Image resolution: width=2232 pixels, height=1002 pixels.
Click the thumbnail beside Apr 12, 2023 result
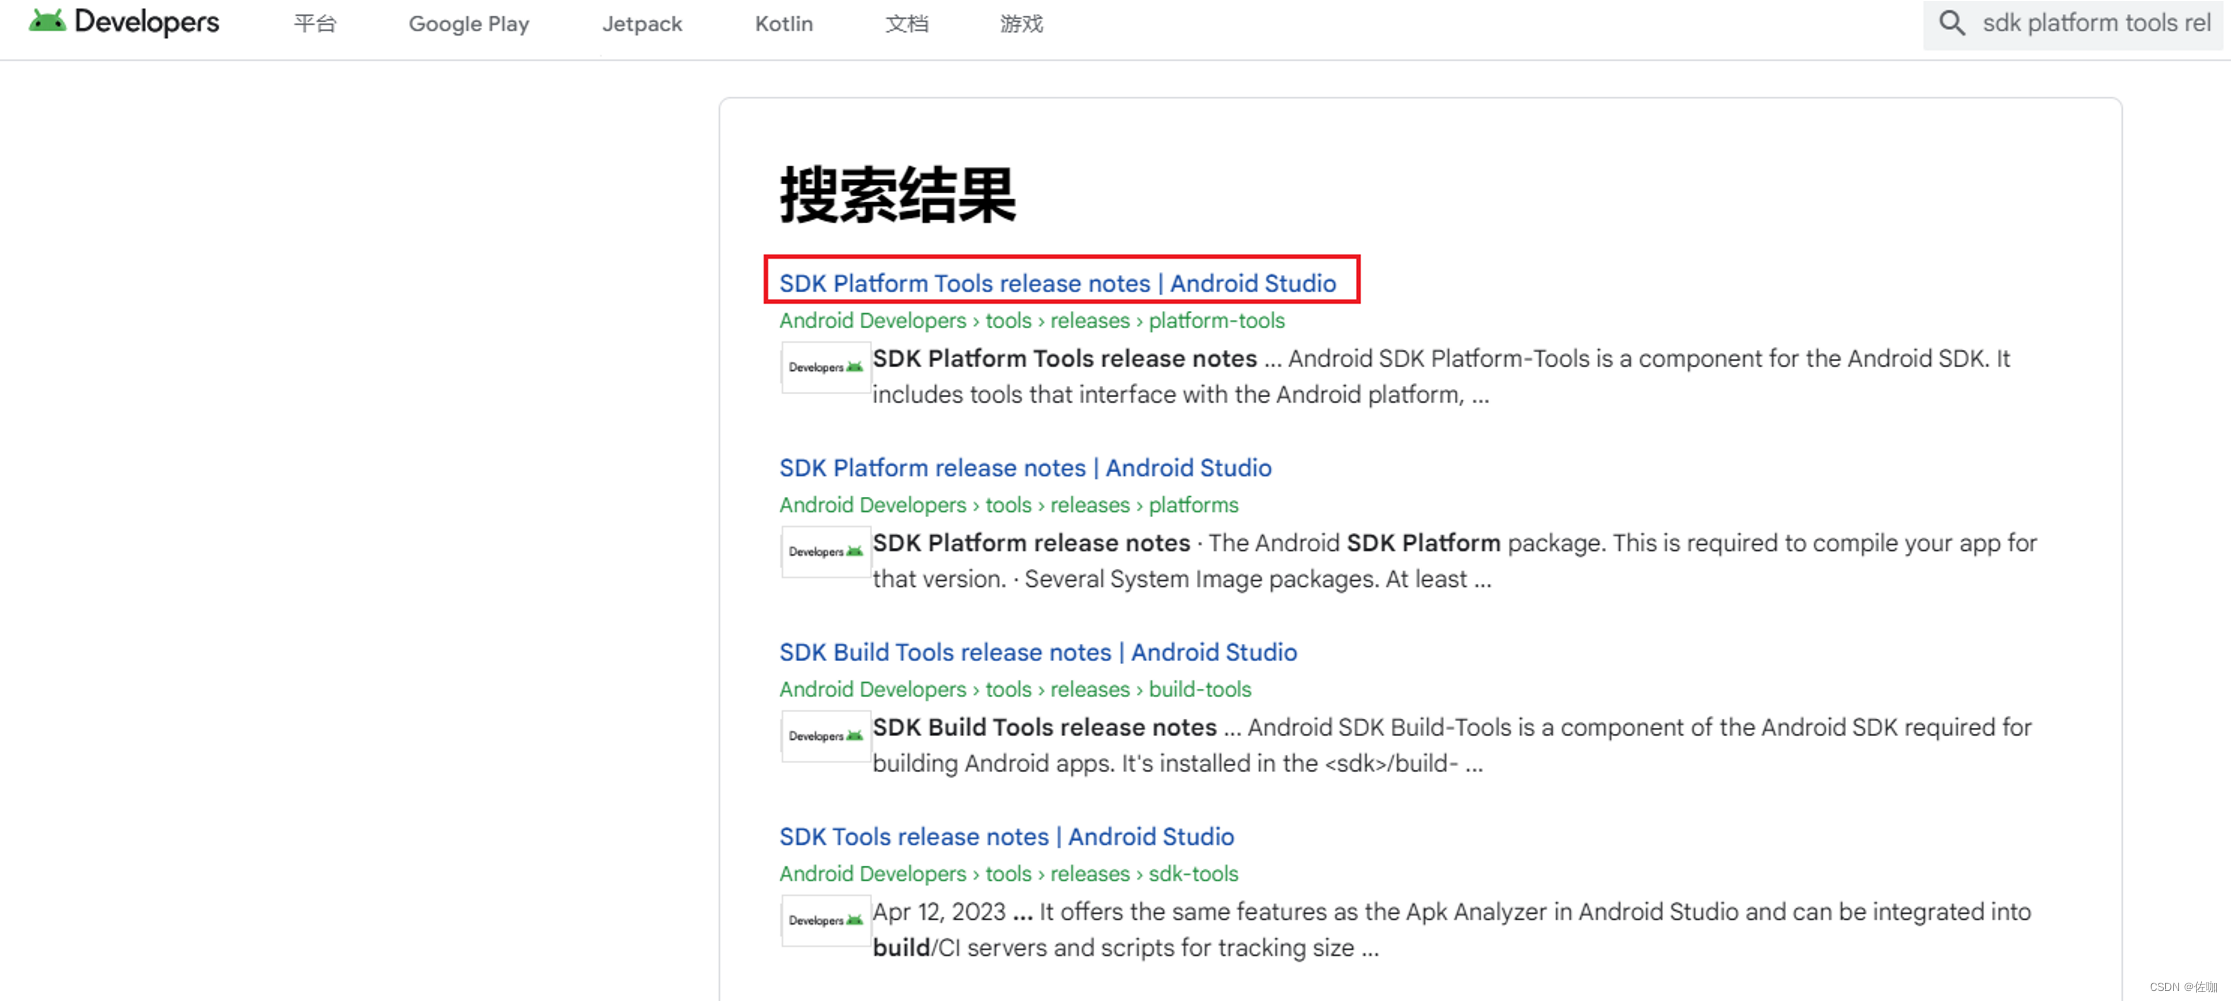825,920
